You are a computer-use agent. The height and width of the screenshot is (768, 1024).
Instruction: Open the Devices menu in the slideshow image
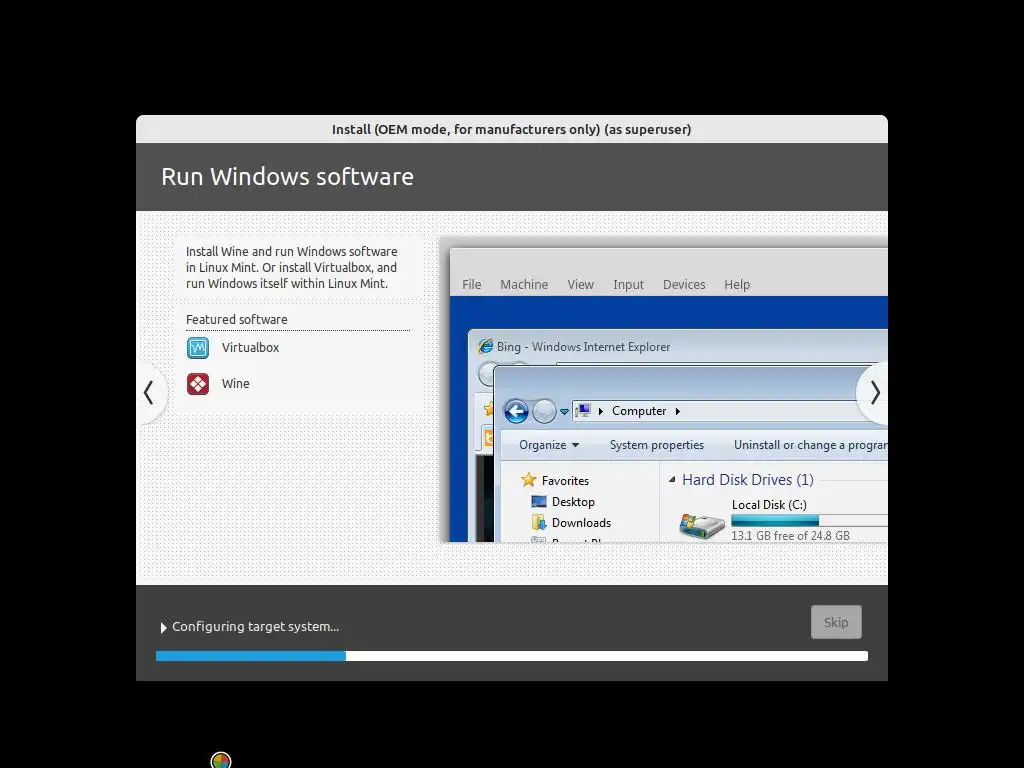[x=684, y=285]
